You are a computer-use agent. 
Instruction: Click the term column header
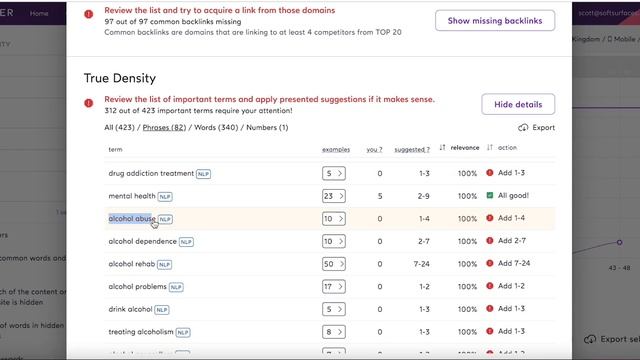(115, 149)
